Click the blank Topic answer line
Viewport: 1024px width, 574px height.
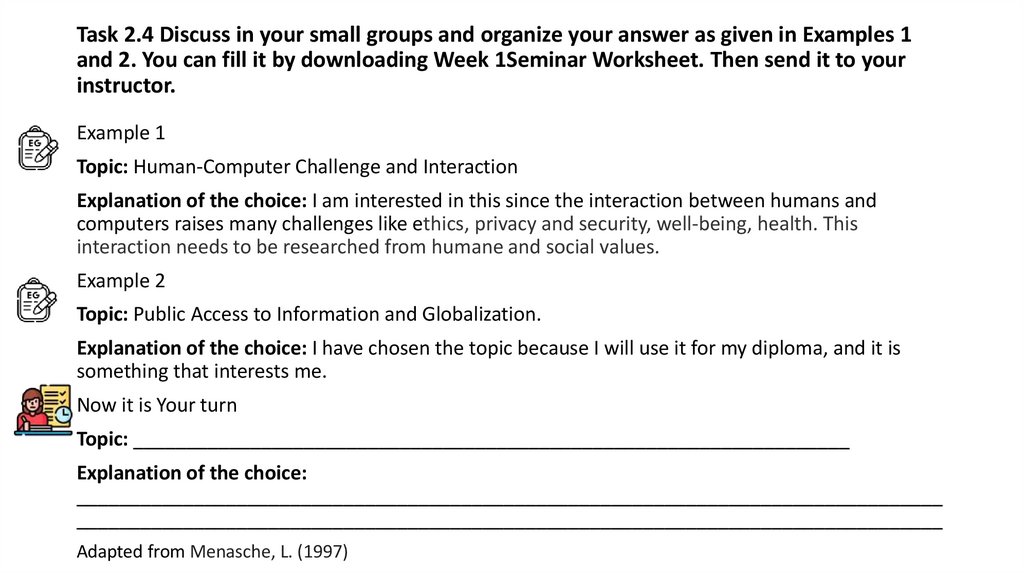490,444
